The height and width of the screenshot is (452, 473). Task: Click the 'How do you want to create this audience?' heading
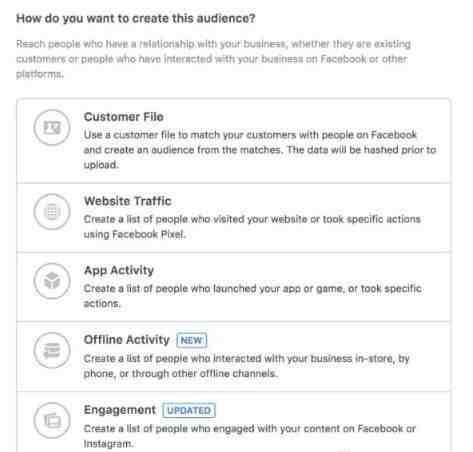[x=136, y=18]
